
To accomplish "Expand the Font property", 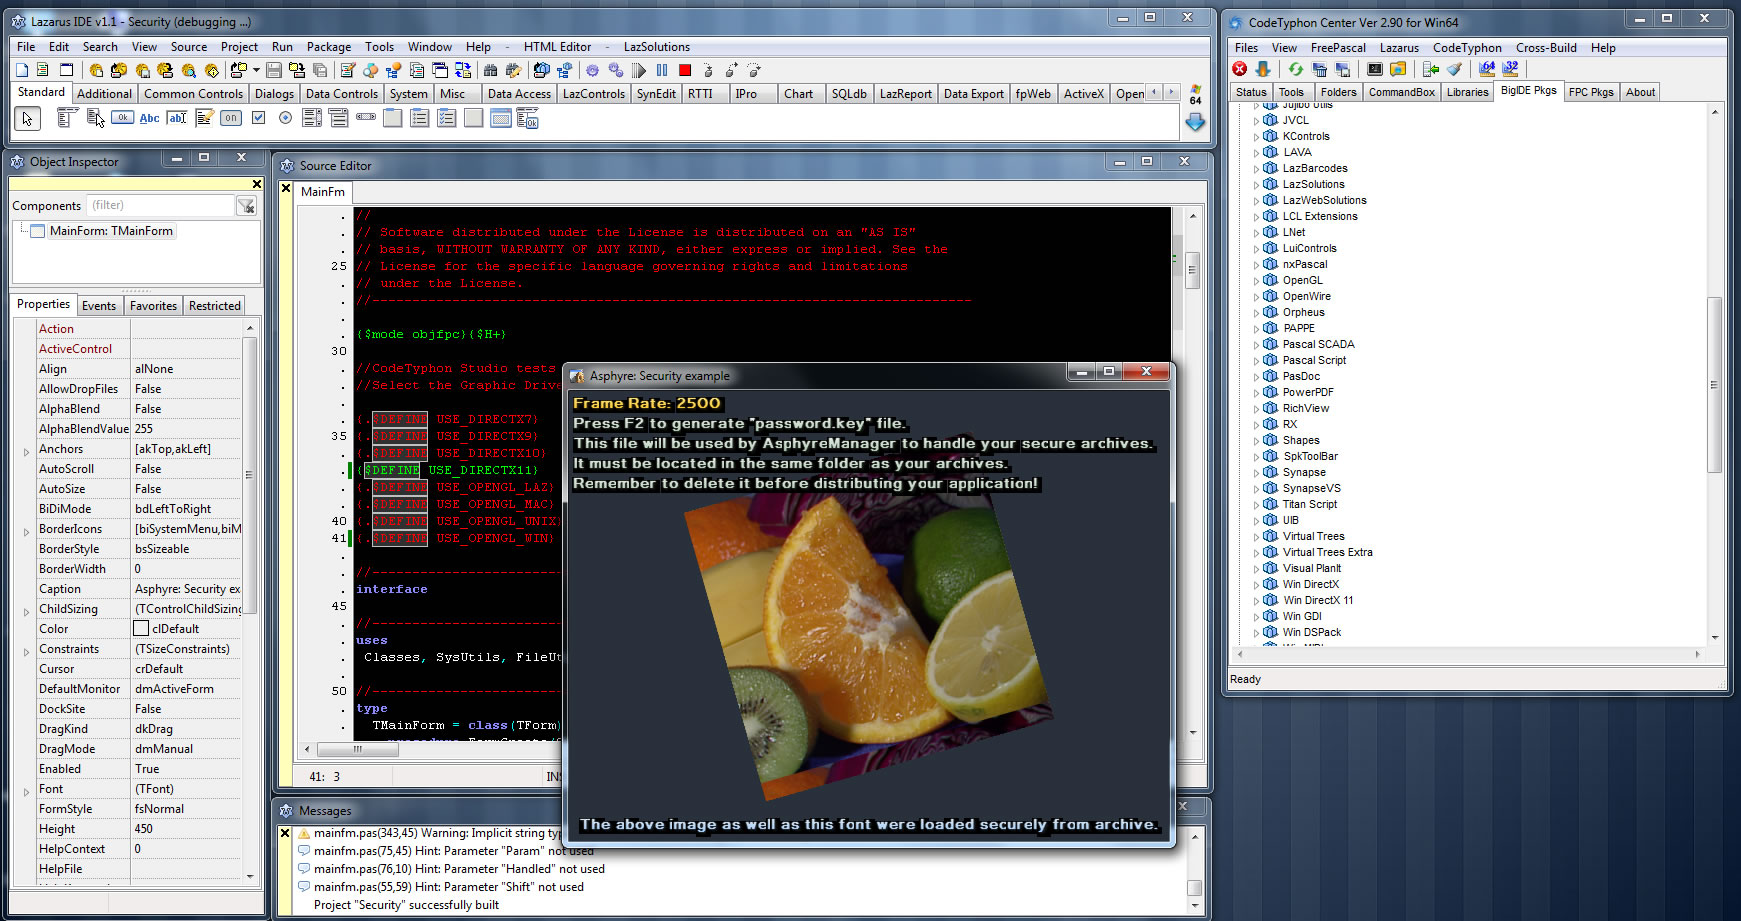I will (26, 792).
